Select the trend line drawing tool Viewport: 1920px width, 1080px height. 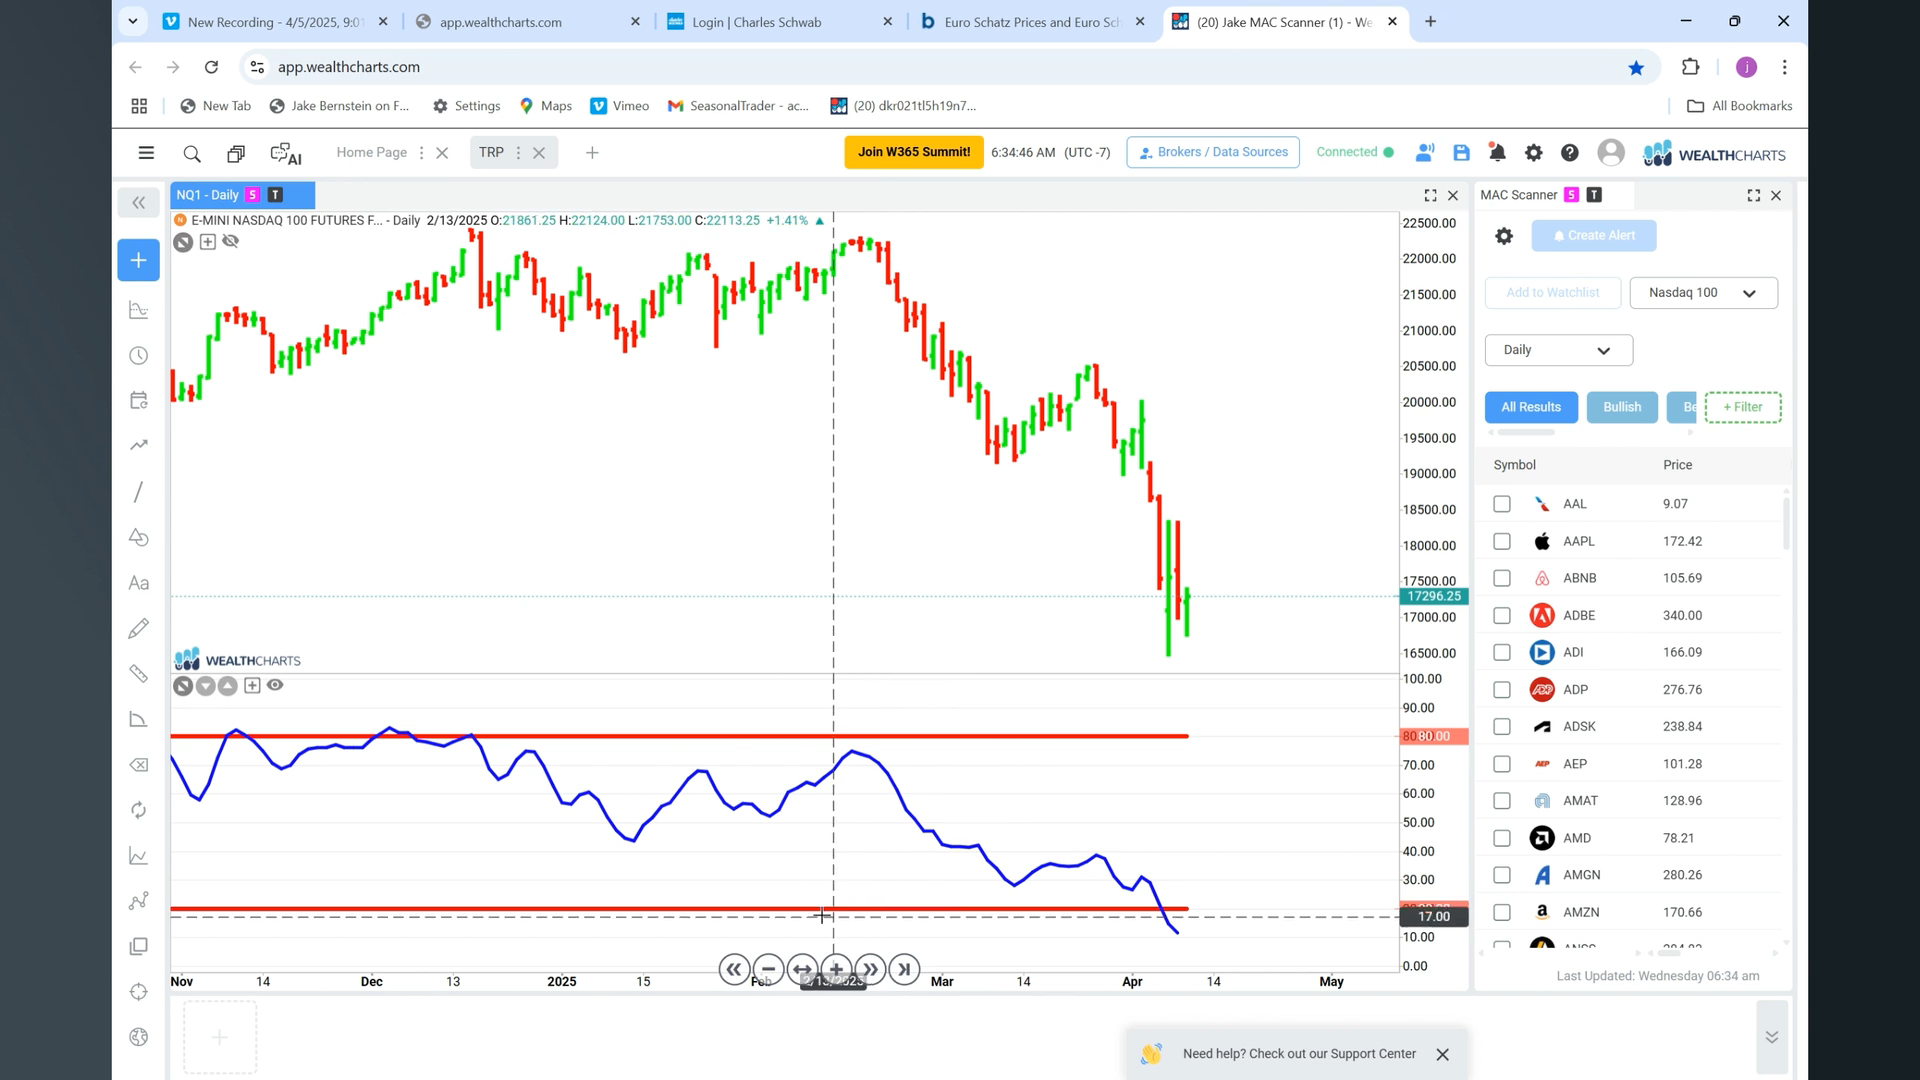click(x=139, y=492)
